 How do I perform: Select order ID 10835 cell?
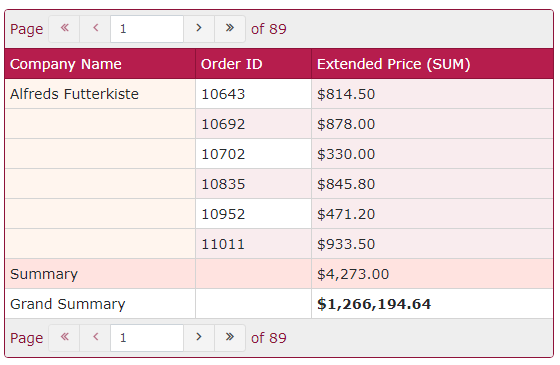[254, 184]
